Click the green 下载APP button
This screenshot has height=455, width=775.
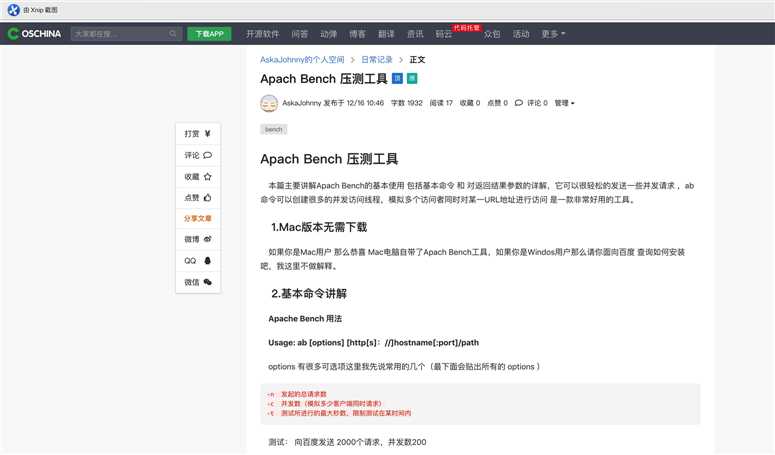point(209,34)
